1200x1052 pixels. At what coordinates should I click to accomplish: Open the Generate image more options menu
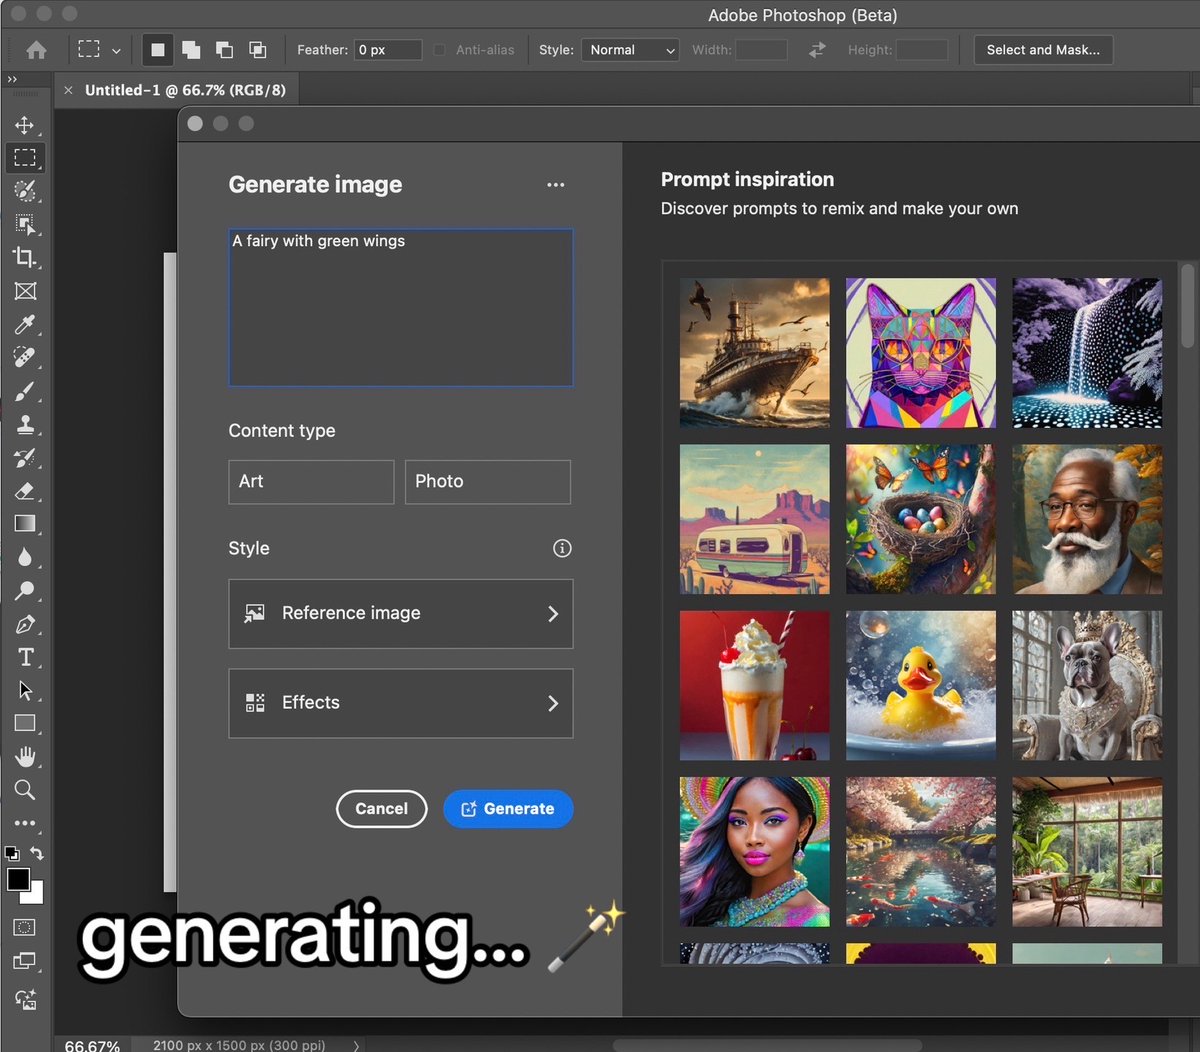[x=556, y=185]
